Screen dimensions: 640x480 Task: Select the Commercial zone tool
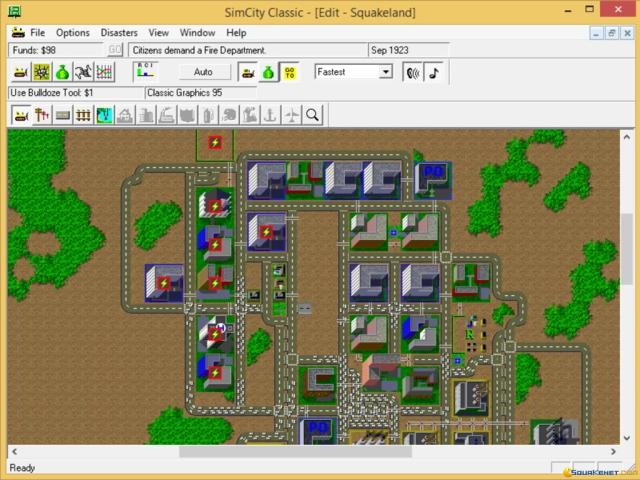click(146, 115)
